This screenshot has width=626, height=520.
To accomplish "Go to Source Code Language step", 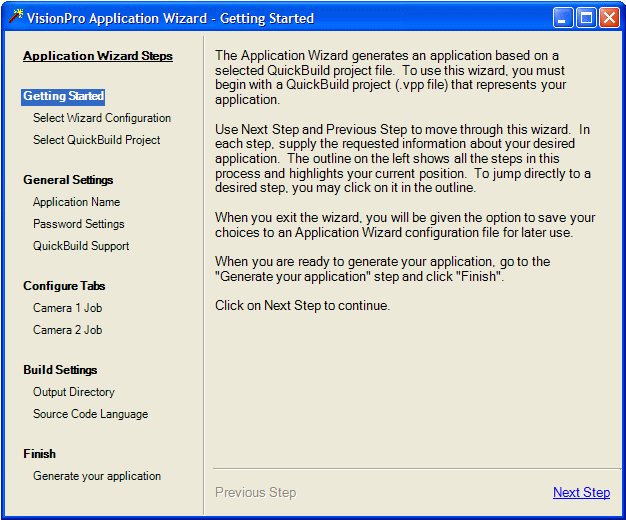I will coord(91,414).
